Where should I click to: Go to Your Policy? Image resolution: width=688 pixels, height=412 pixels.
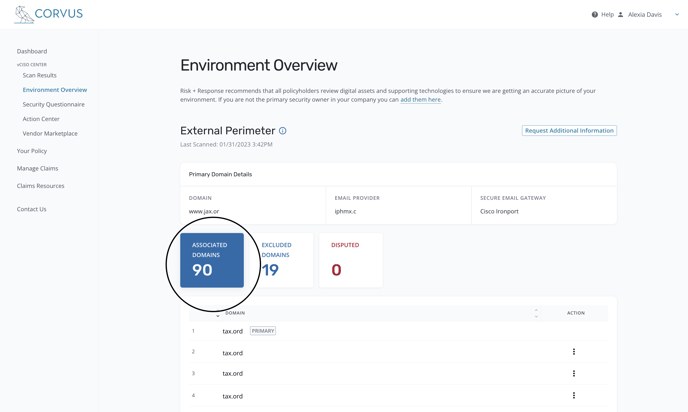32,151
